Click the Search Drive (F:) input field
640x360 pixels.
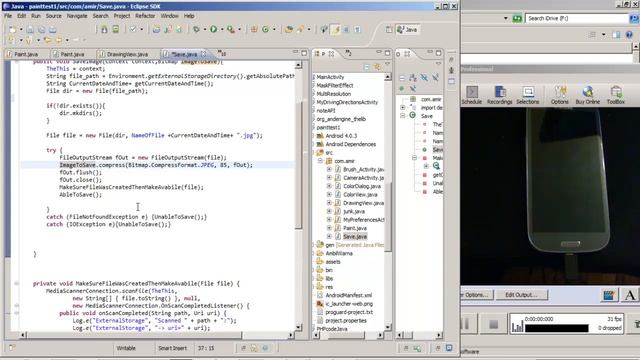click(576, 18)
